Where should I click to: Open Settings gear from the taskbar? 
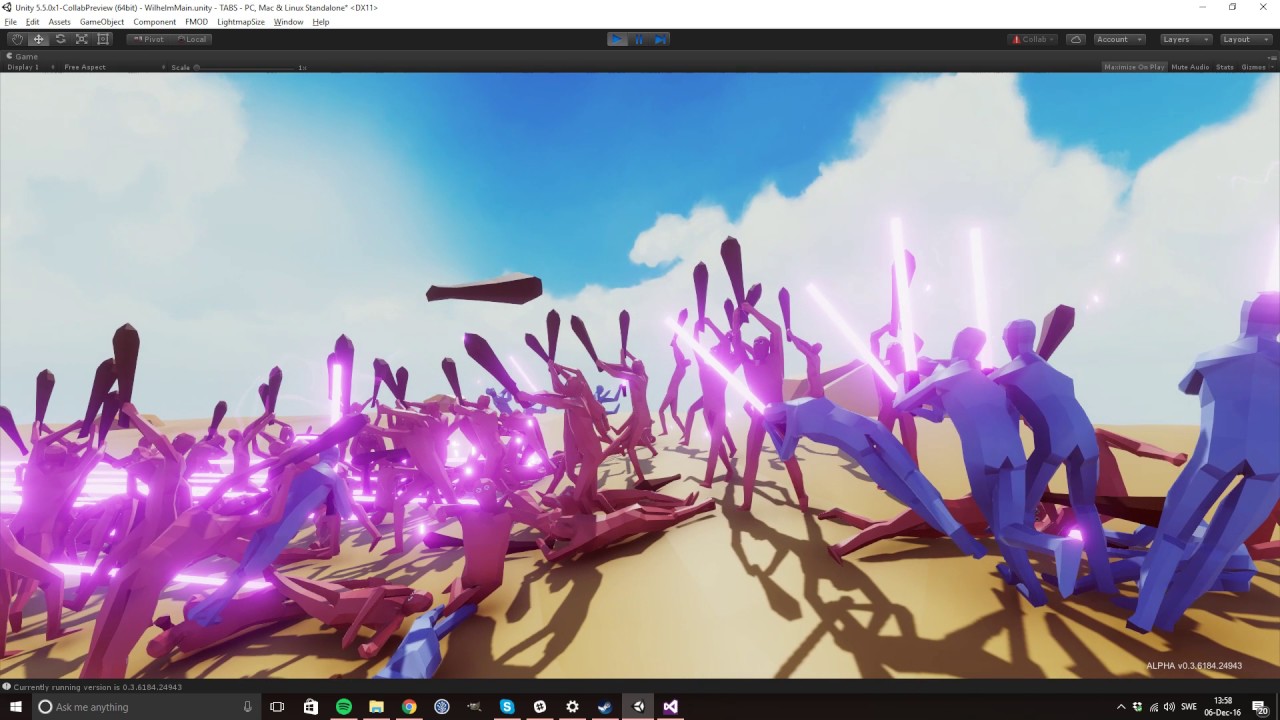(572, 706)
